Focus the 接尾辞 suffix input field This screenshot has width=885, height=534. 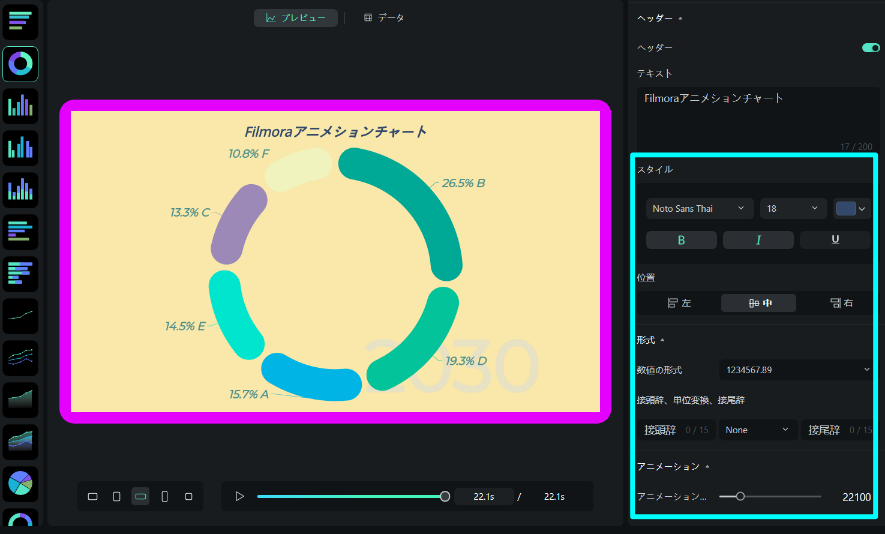[838, 430]
